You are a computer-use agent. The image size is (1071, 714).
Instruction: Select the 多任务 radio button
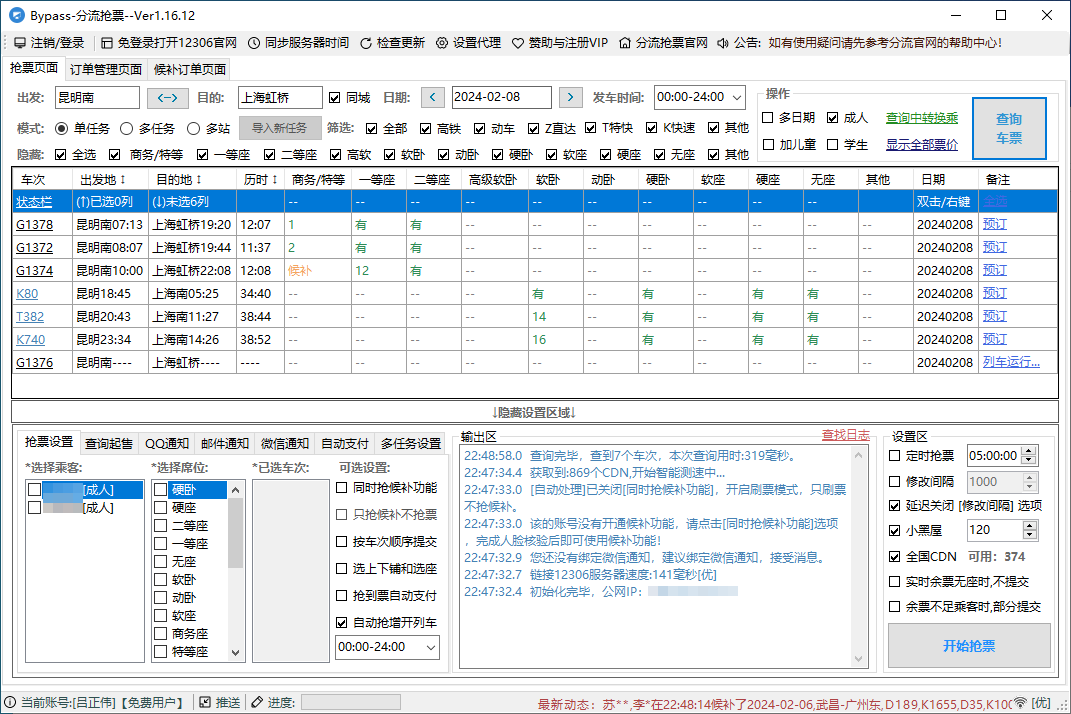127,128
